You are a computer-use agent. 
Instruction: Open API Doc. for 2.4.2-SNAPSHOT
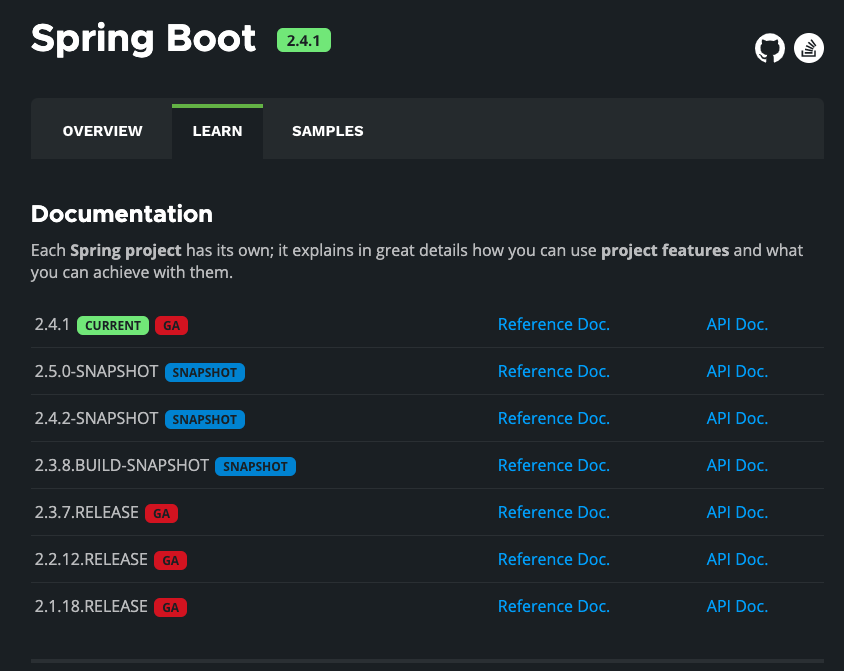click(x=737, y=418)
